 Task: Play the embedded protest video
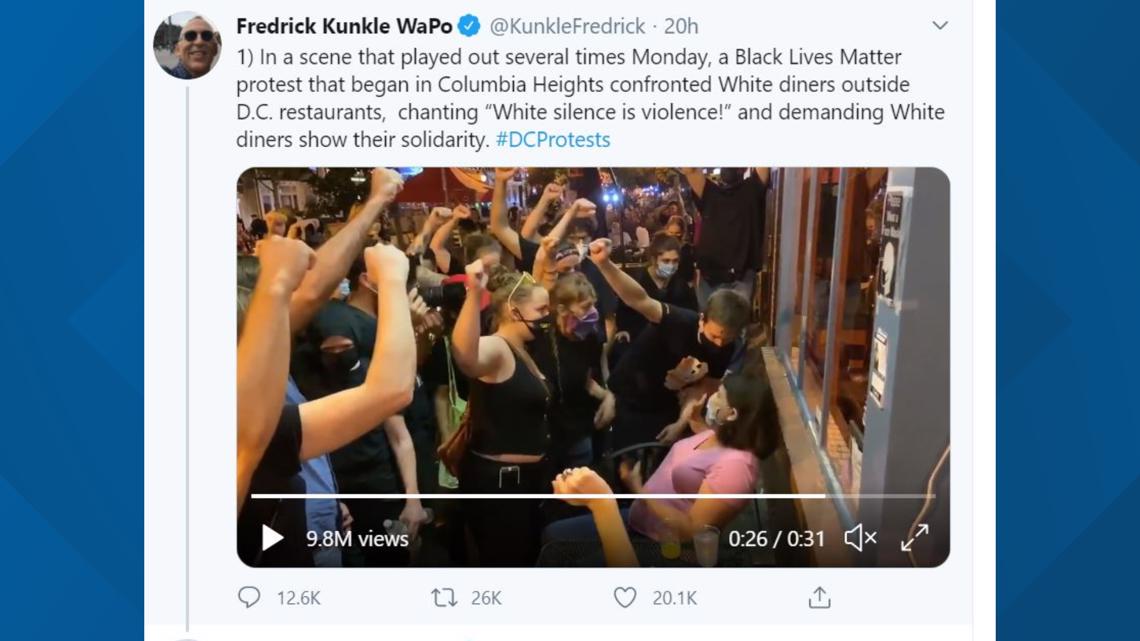coord(272,538)
